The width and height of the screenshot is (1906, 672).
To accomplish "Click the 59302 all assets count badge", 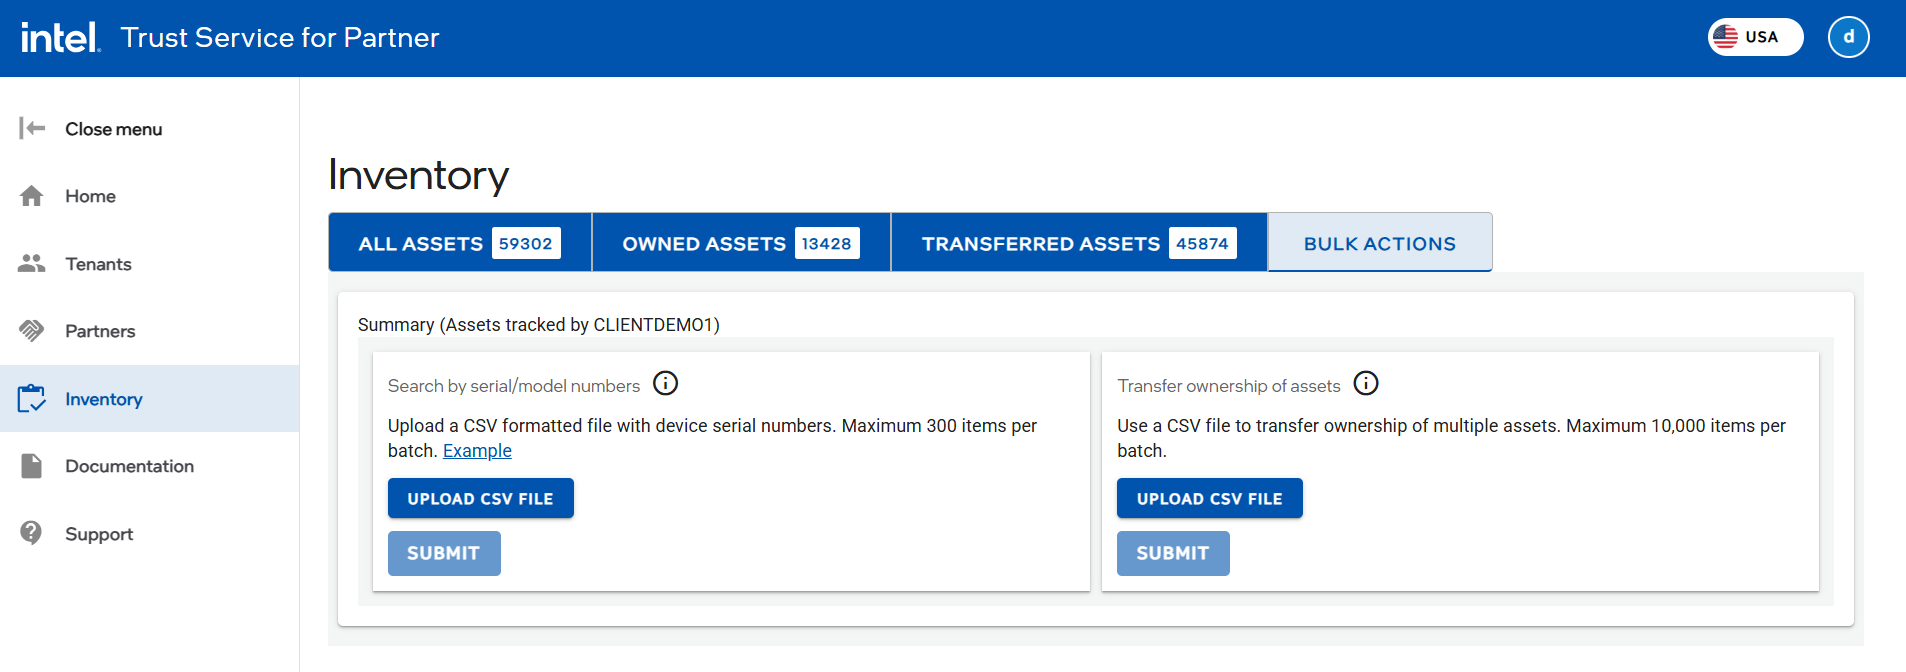I will 526,243.
